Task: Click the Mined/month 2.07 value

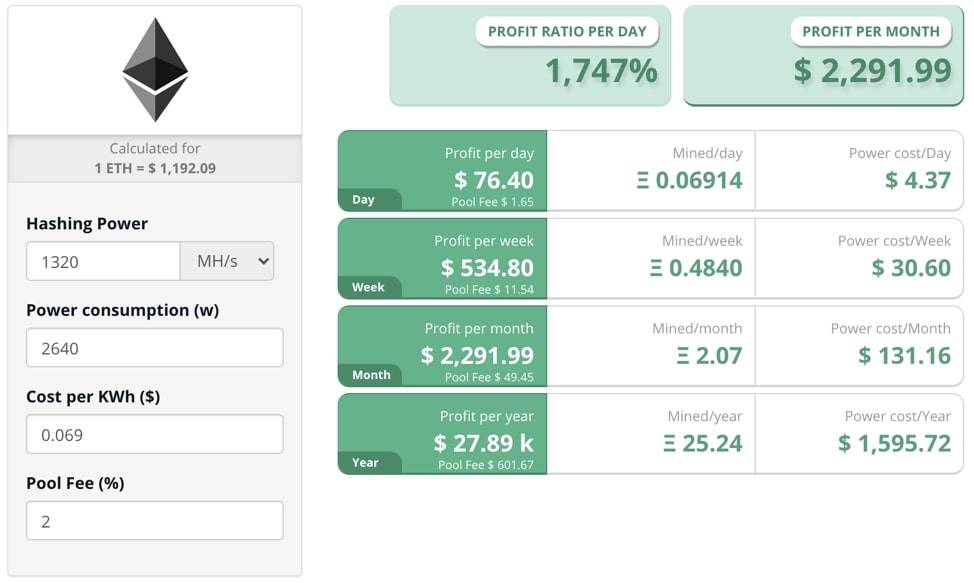Action: 709,356
